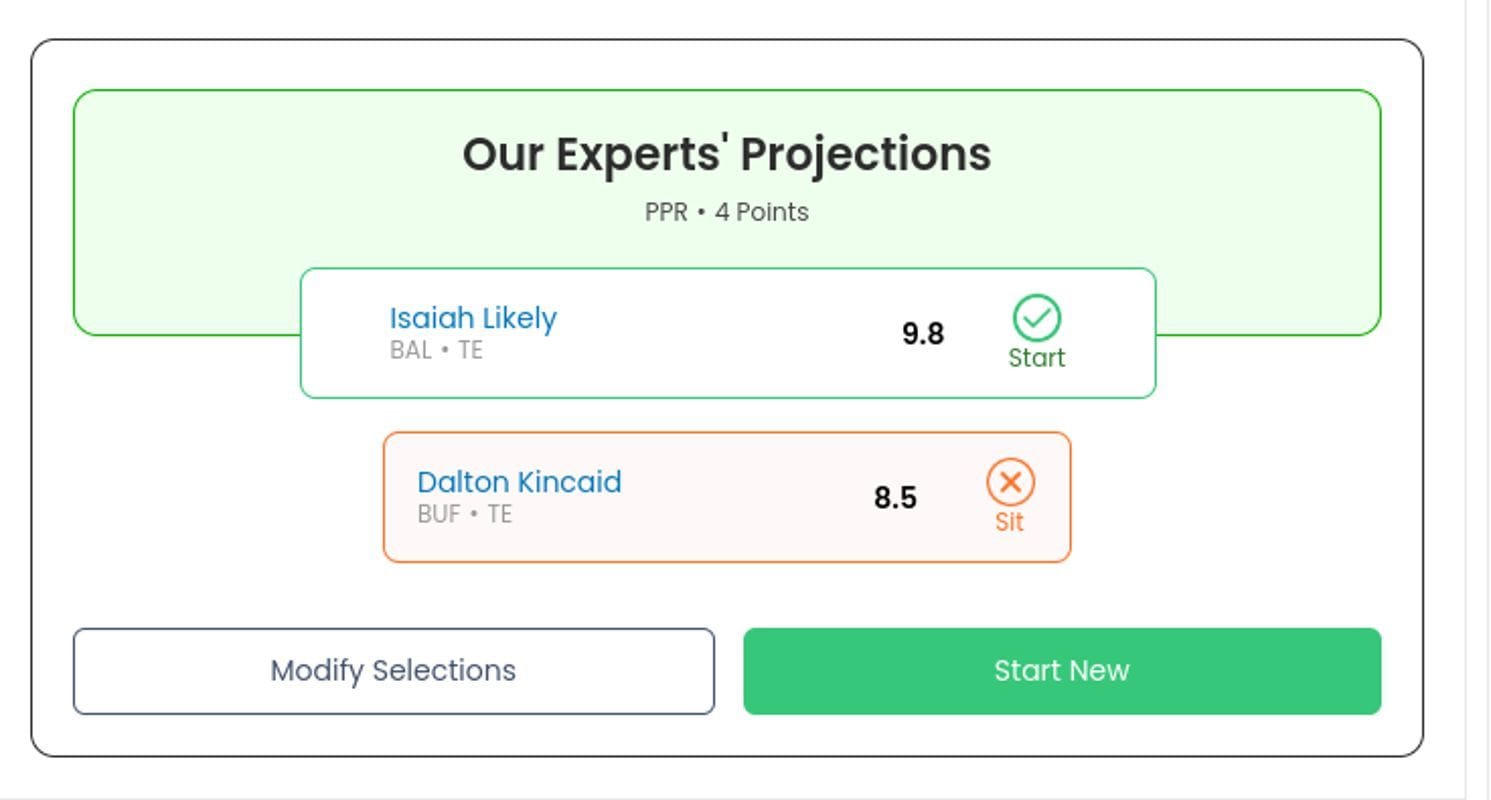Click the green Start New button

click(1062, 671)
